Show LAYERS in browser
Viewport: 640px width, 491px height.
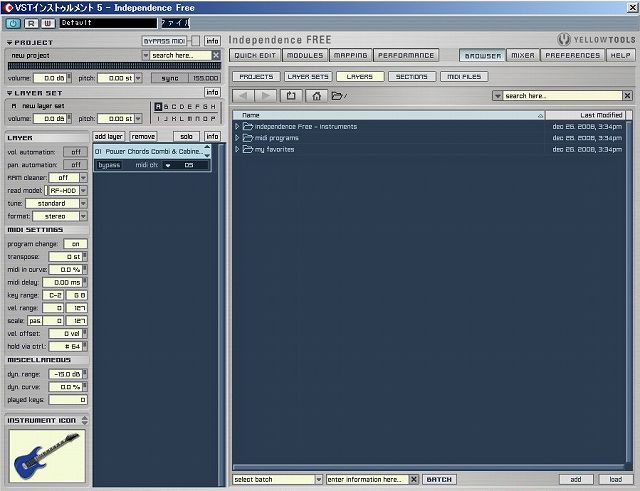[360, 77]
